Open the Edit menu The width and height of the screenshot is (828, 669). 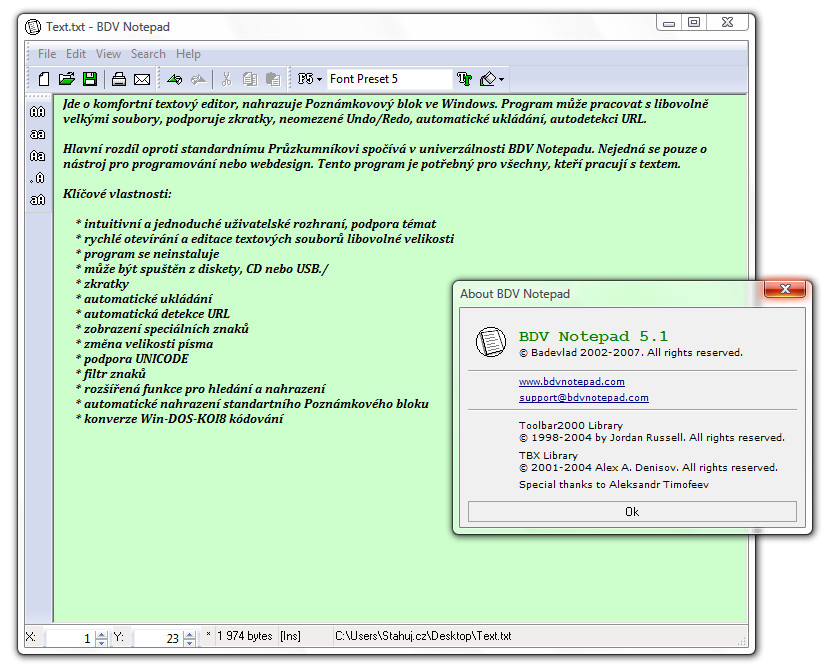tap(76, 54)
